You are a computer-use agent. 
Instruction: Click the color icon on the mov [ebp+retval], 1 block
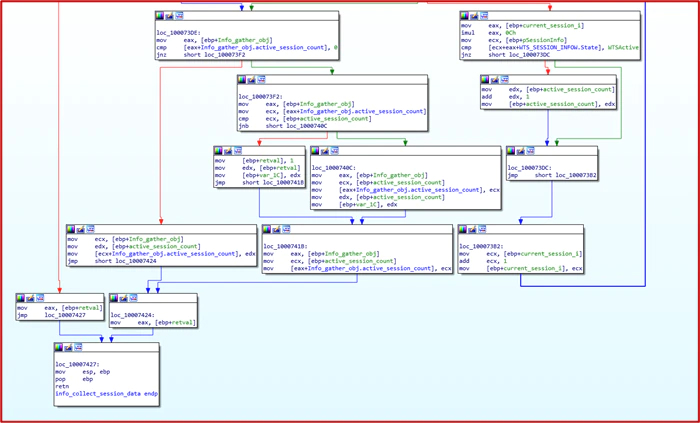218,151
